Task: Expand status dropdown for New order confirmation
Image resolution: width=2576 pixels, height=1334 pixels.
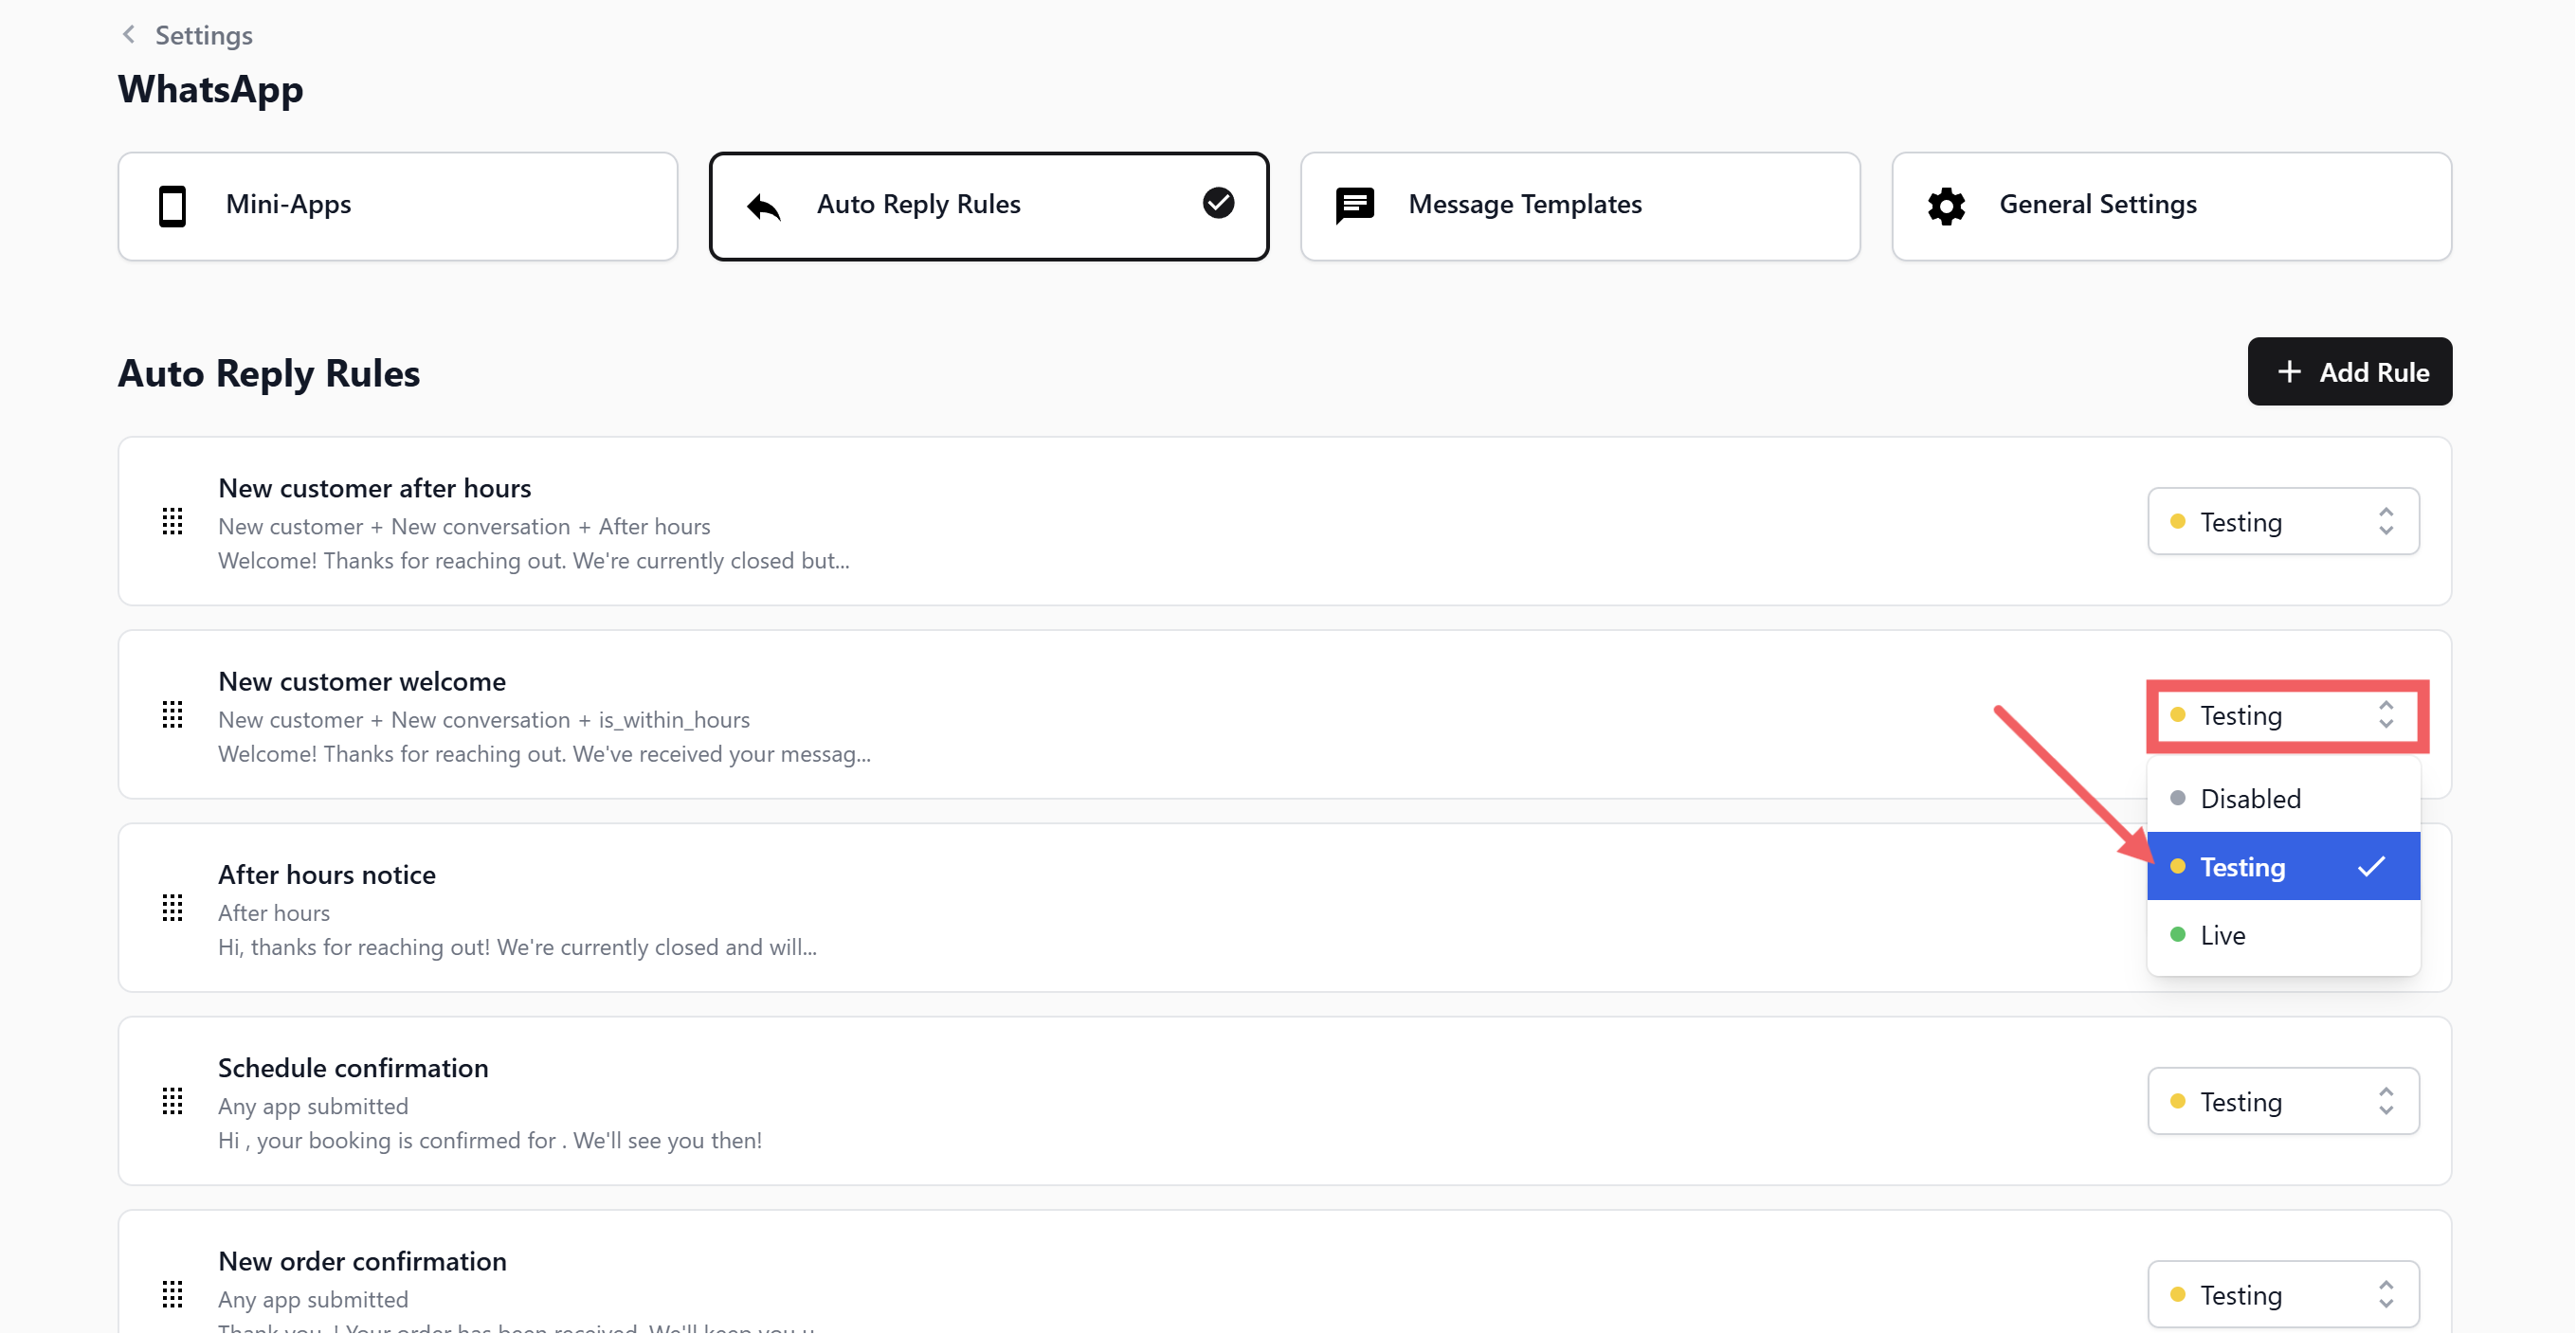Action: tap(2282, 1294)
